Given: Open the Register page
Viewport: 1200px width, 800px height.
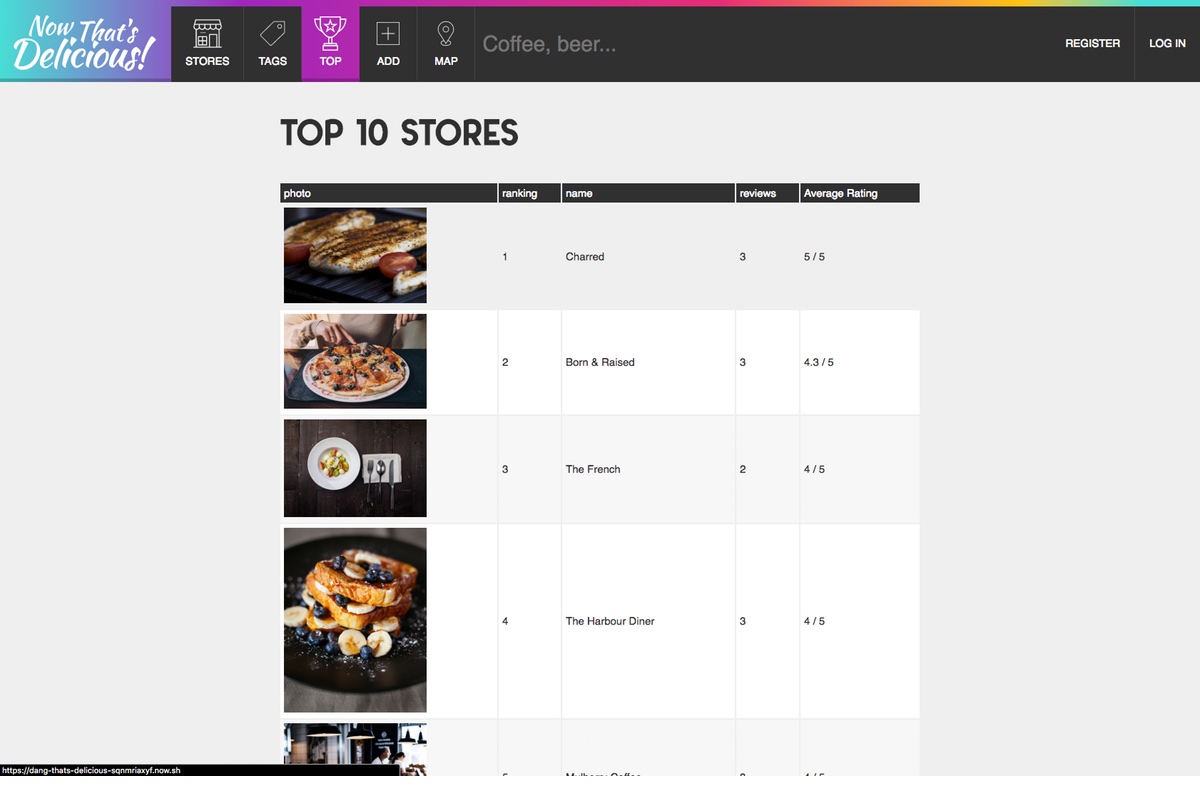Looking at the screenshot, I should (x=1092, y=44).
